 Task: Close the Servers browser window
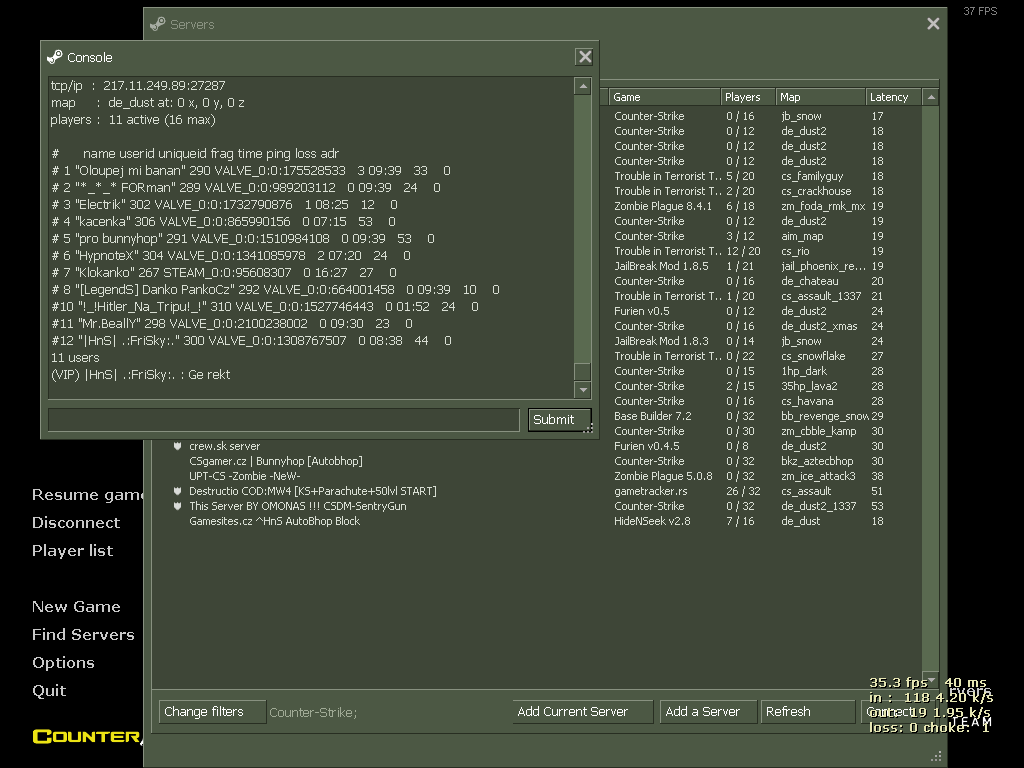point(933,24)
